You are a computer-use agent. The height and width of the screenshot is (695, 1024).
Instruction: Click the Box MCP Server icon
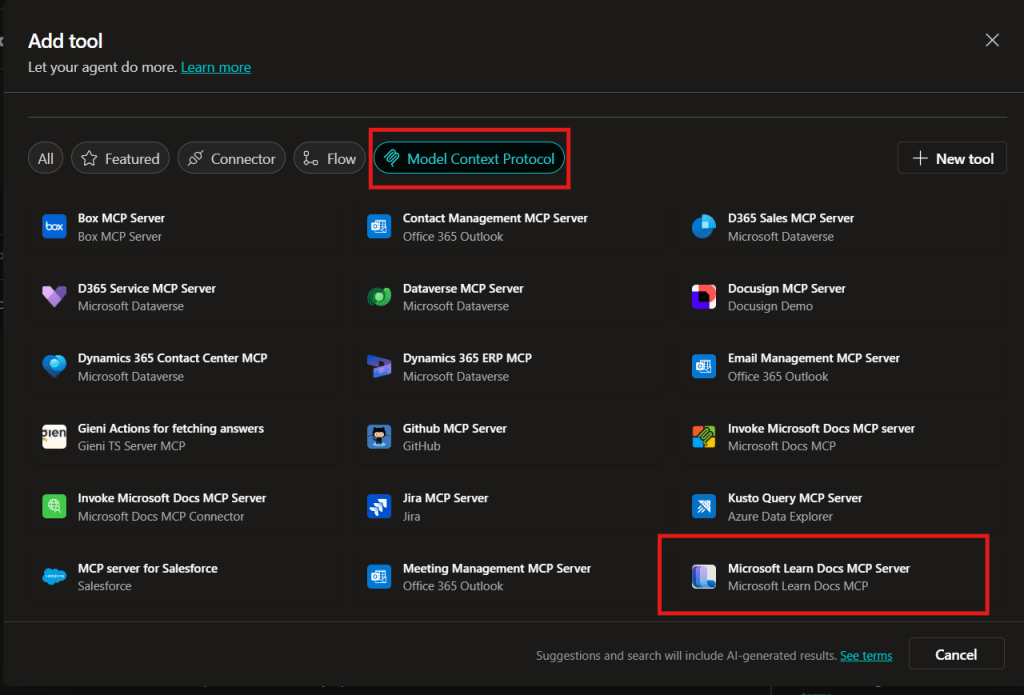(54, 227)
